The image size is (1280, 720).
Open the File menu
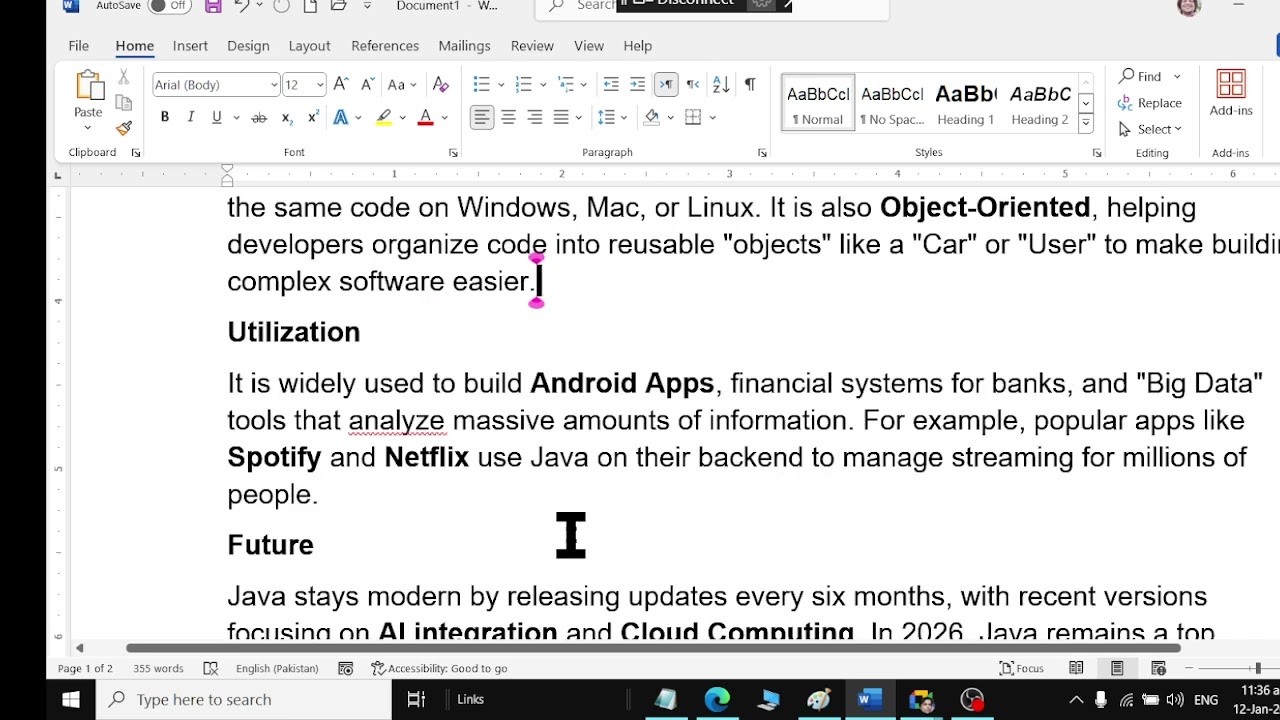(x=78, y=46)
